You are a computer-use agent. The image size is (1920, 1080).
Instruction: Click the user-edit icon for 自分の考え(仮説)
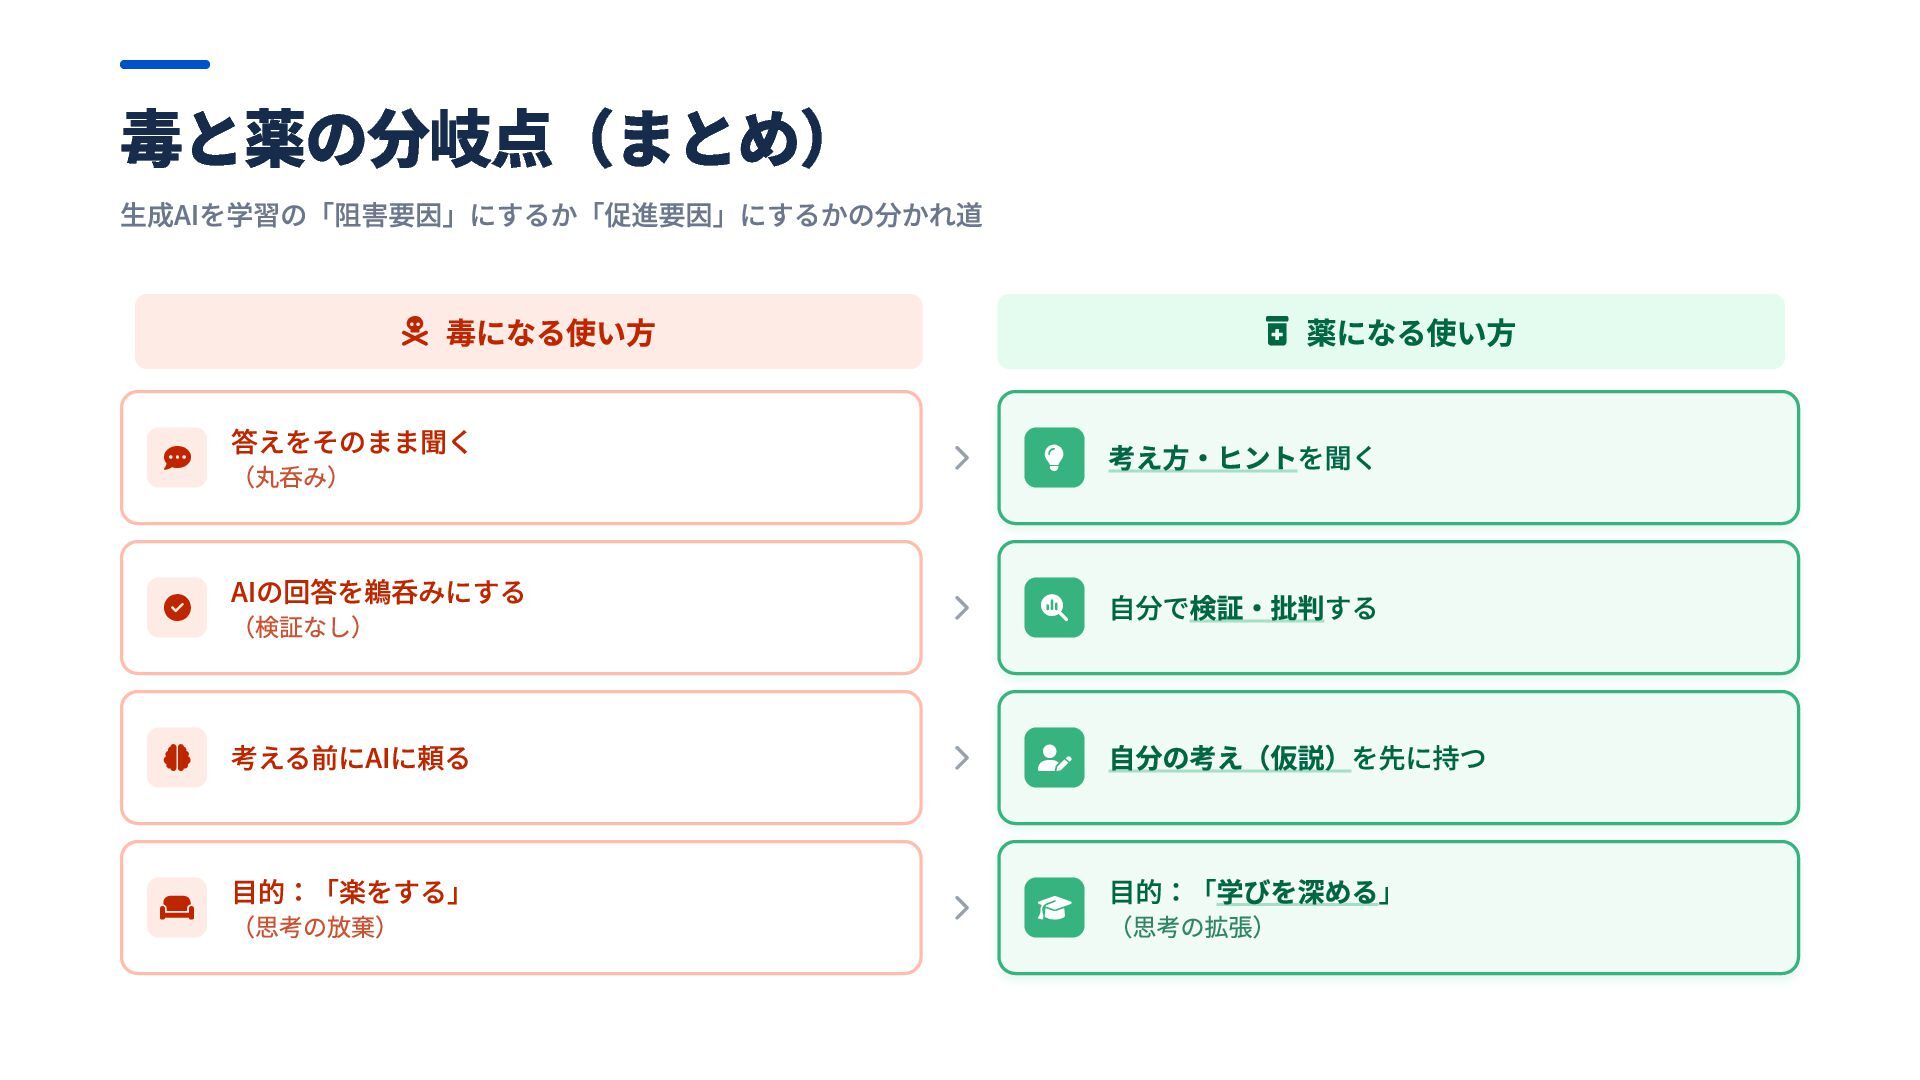(x=1054, y=758)
